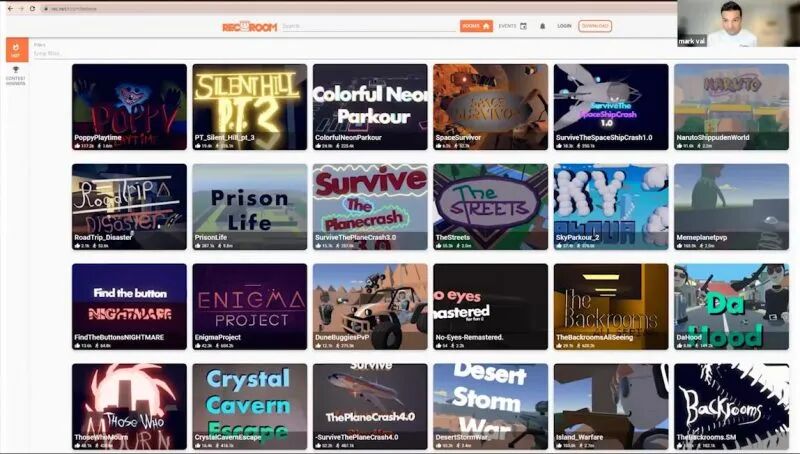Open the DesertStormWar room
Screen dimensions: 800x454
point(490,407)
